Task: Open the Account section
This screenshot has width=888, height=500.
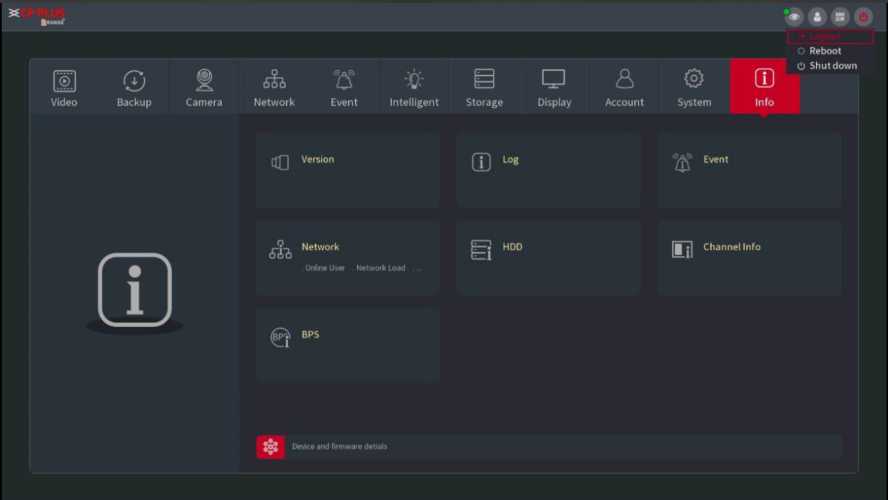Action: tap(624, 88)
